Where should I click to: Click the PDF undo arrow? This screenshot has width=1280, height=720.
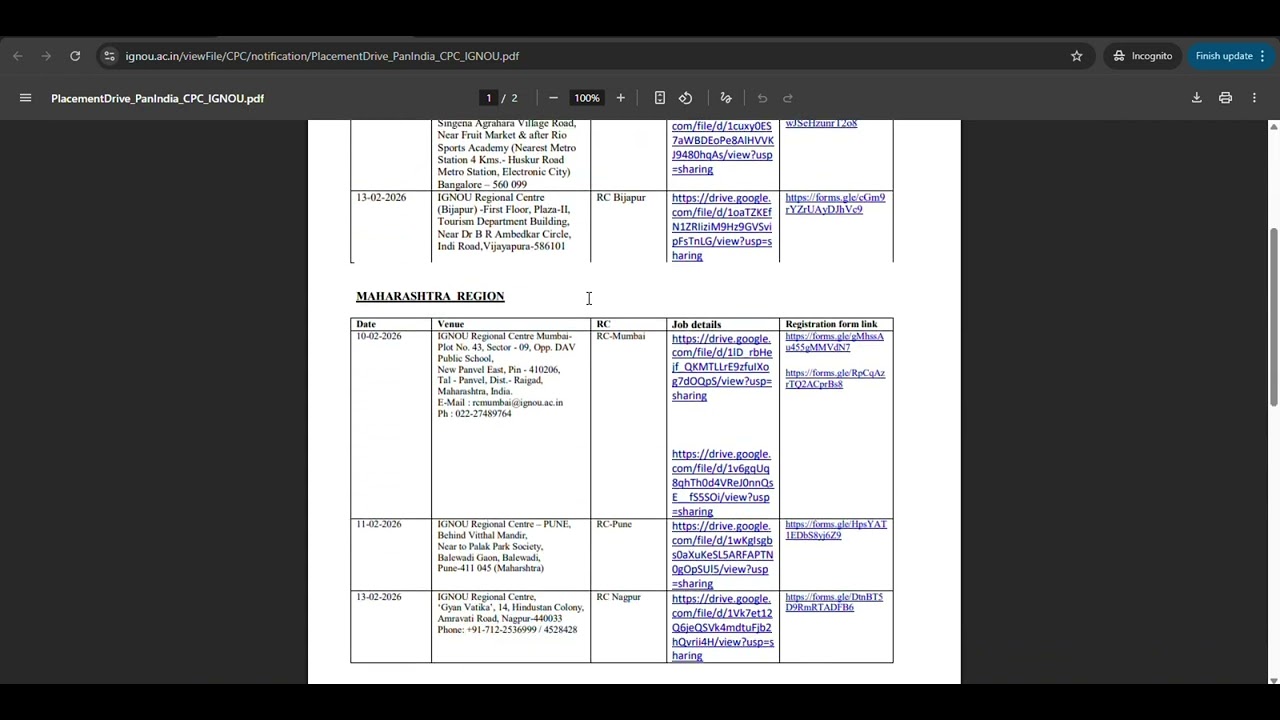pos(762,98)
